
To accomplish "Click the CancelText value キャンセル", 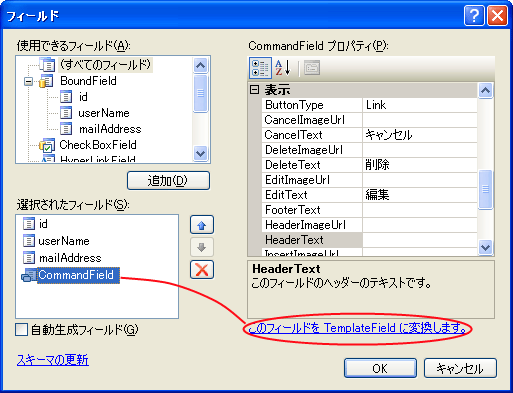I will 420,135.
